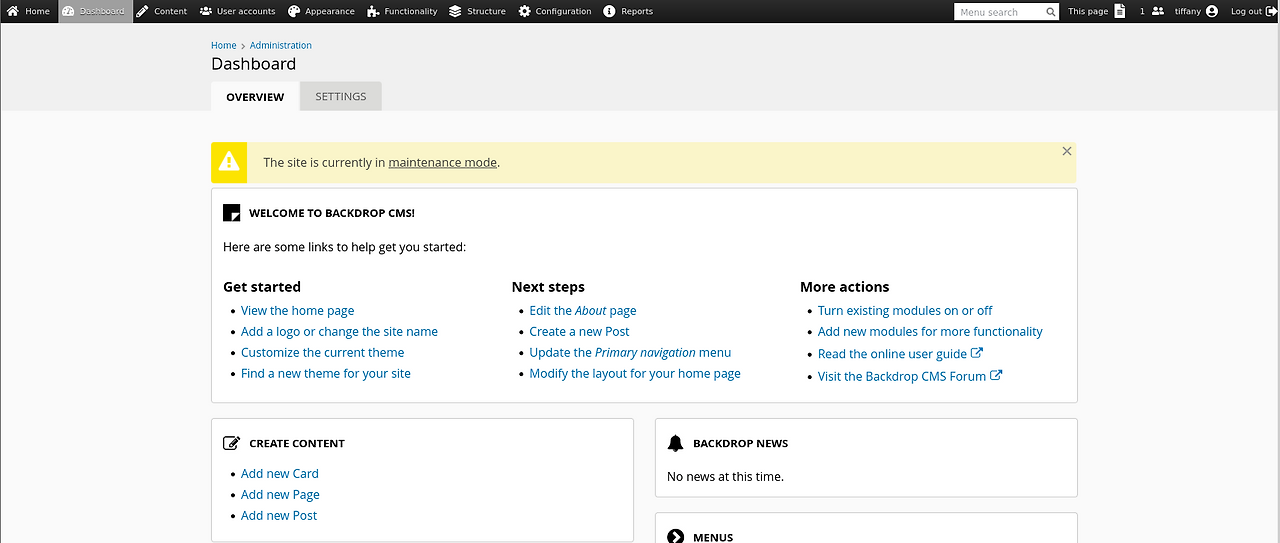
Task: Click Customize the current theme
Action: 323,353
